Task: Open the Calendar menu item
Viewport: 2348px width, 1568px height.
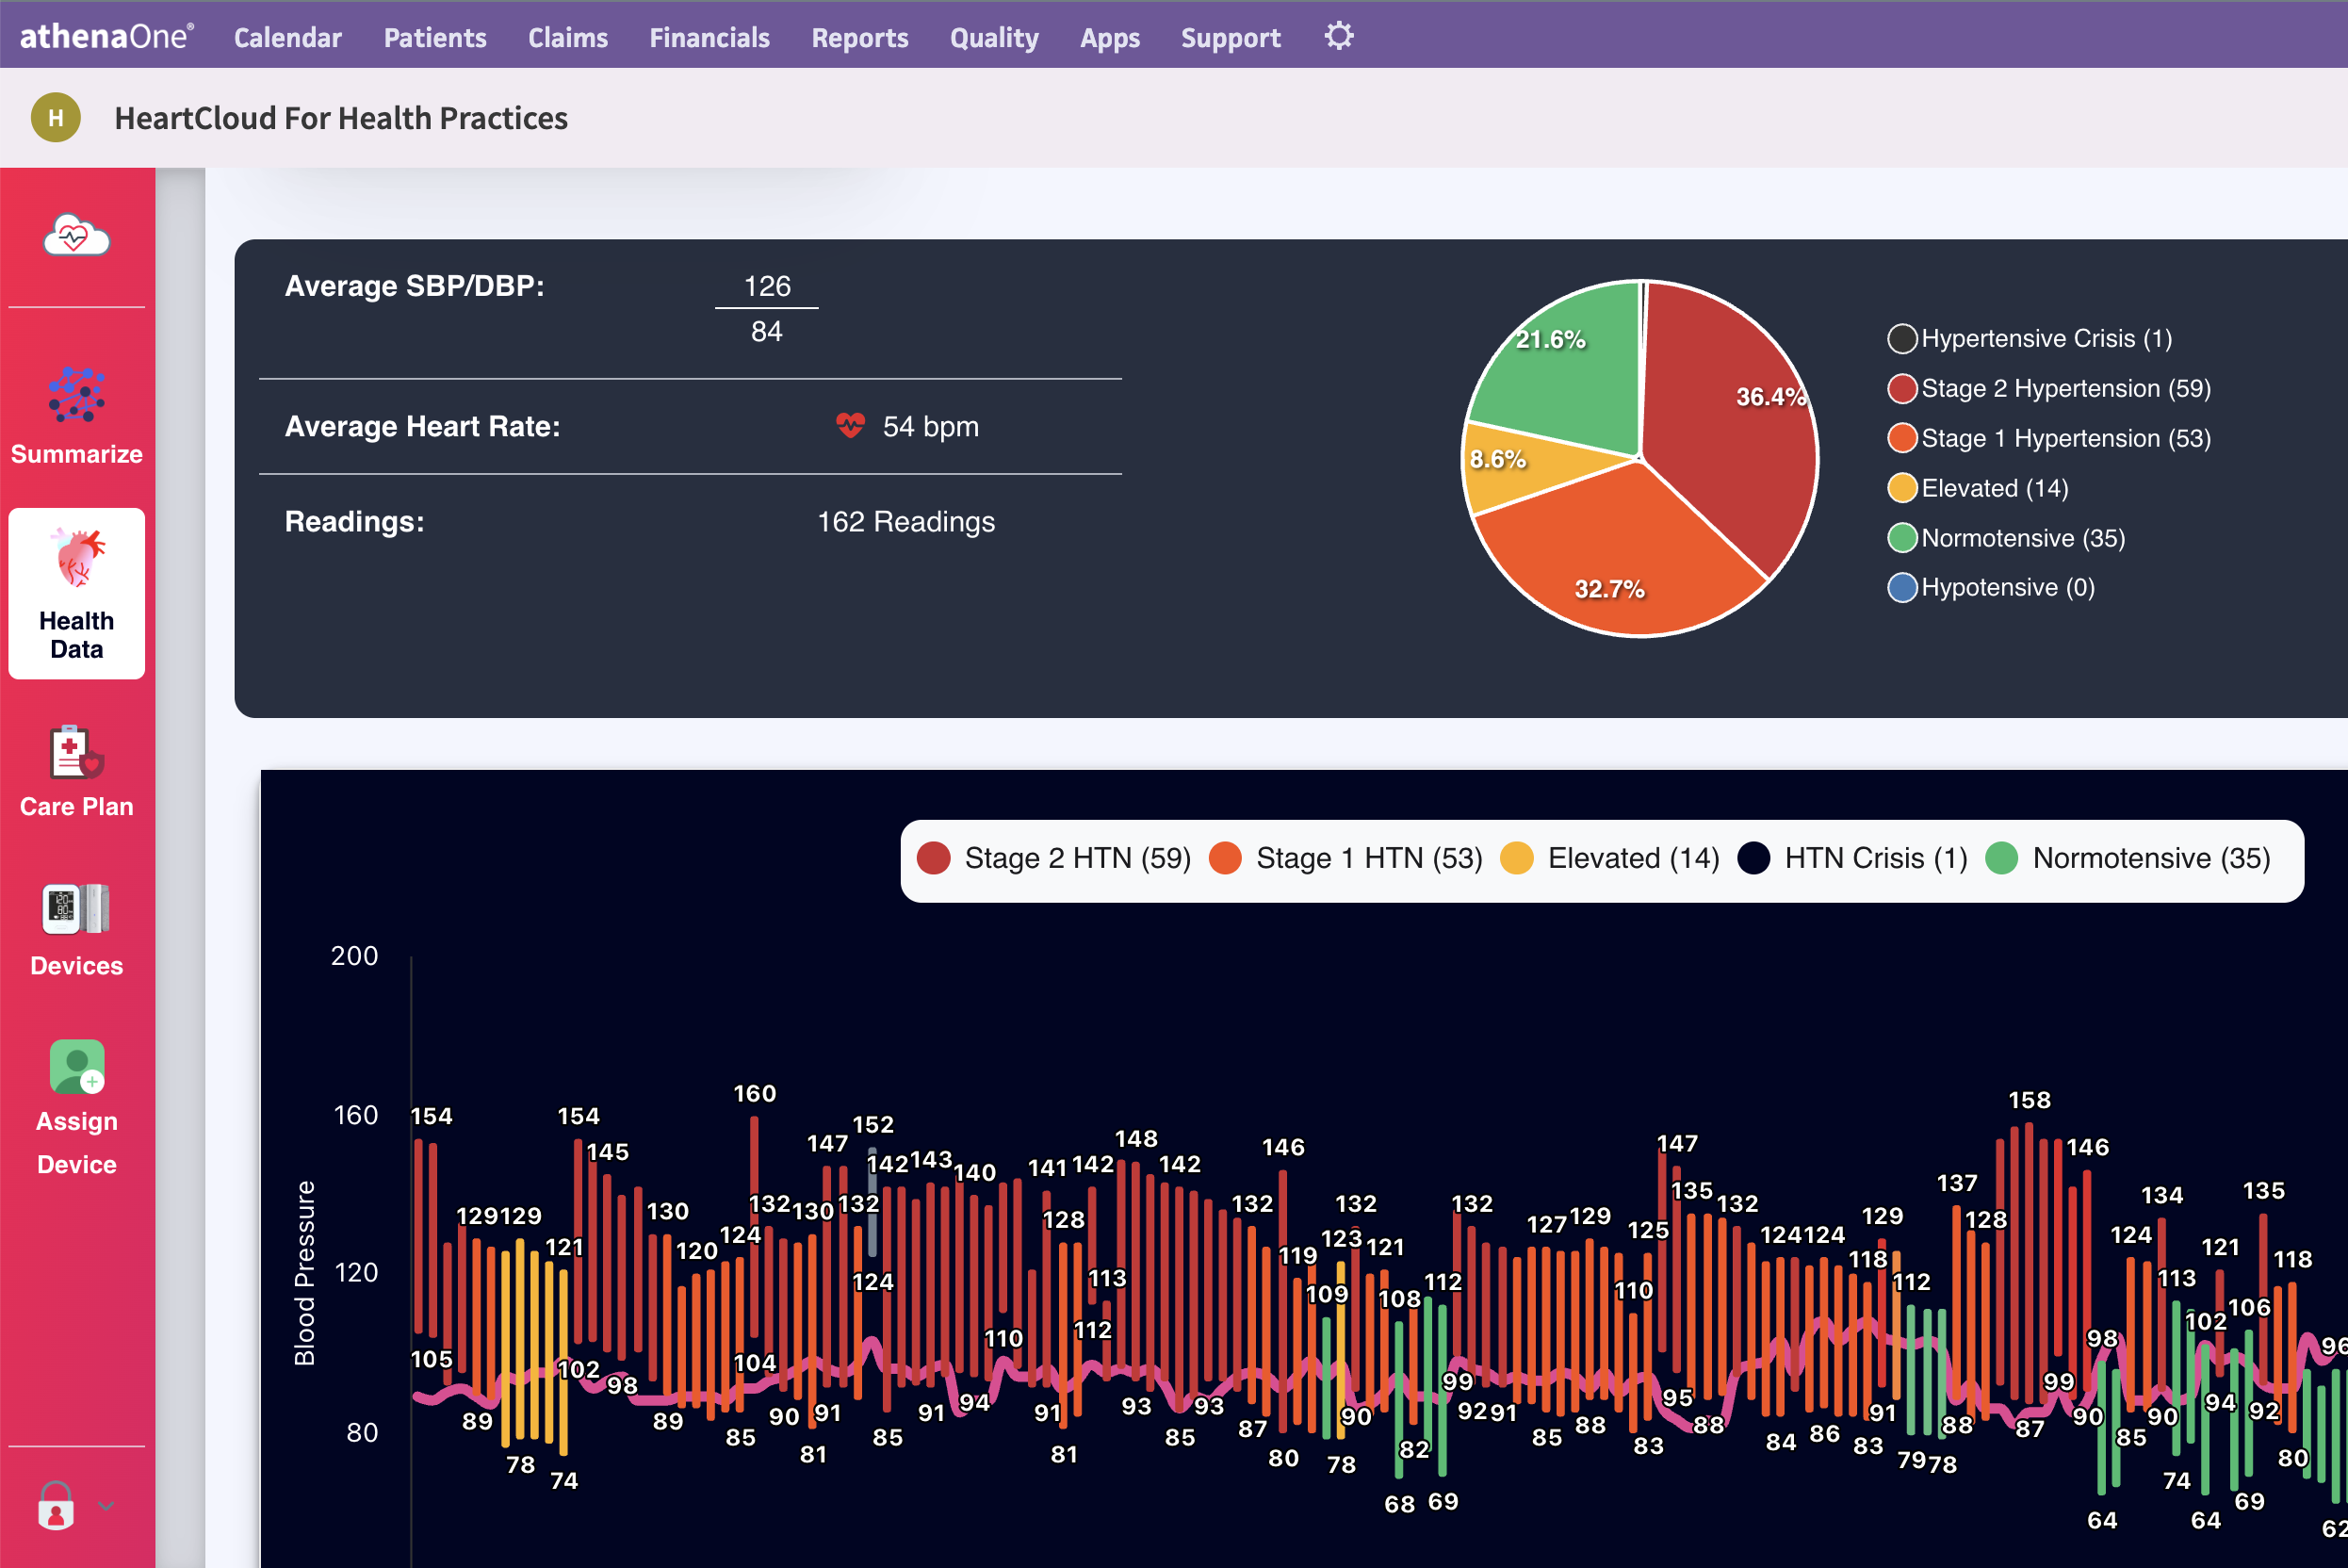Action: click(287, 38)
